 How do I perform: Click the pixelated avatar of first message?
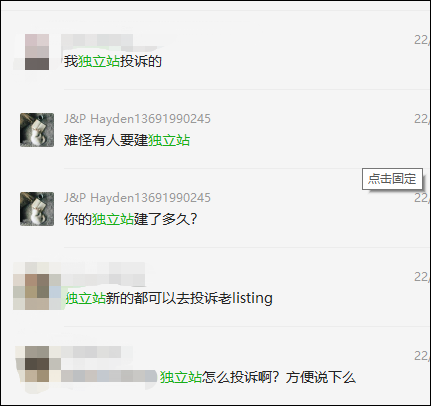(x=37, y=52)
